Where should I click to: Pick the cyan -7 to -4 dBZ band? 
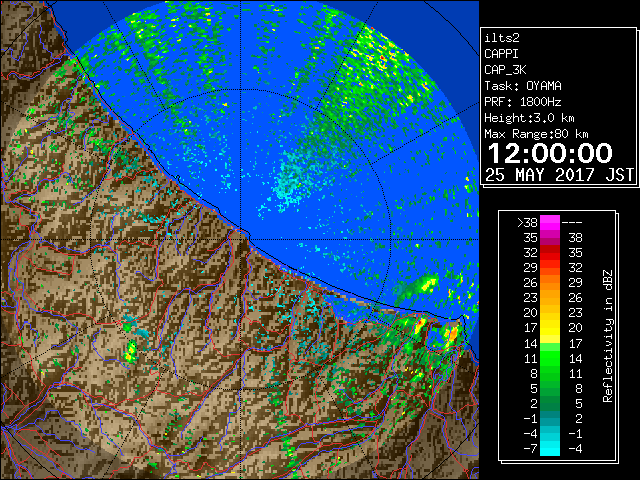[550, 449]
